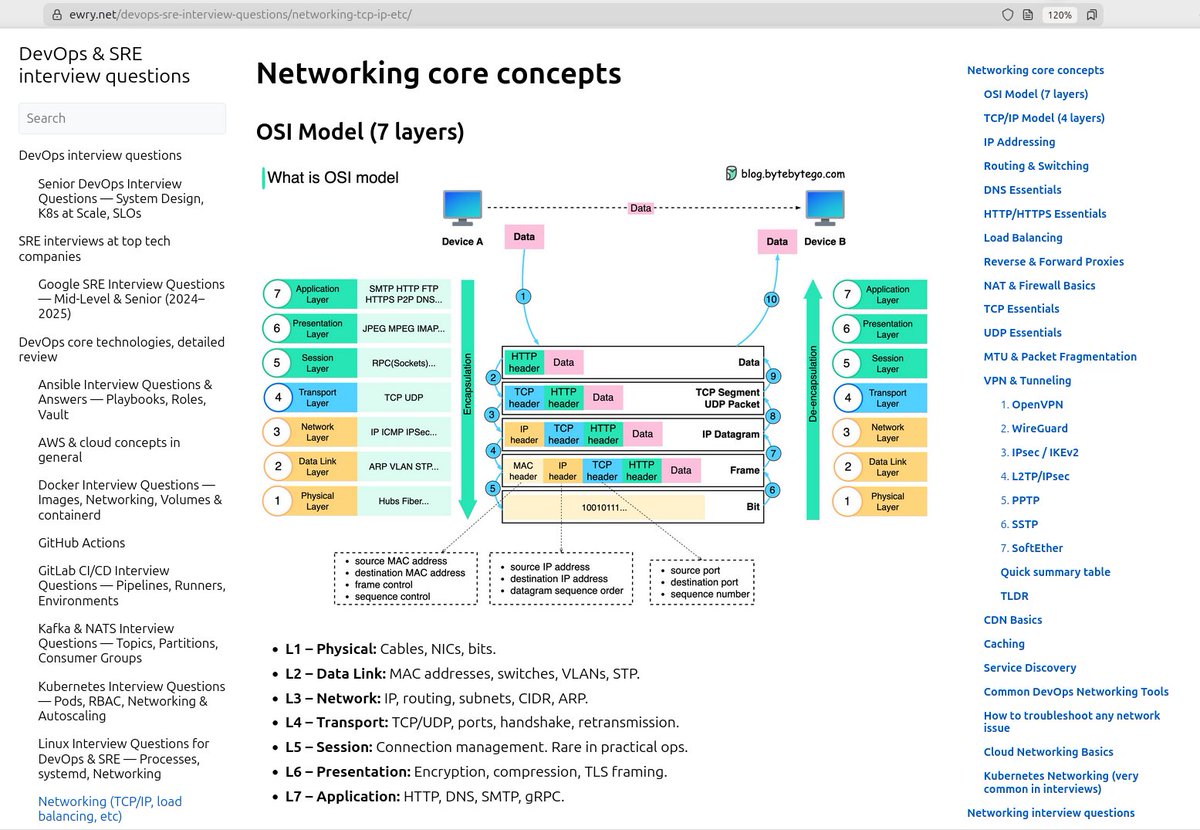The height and width of the screenshot is (830, 1200).
Task: Focus the Search input field
Action: point(122,118)
